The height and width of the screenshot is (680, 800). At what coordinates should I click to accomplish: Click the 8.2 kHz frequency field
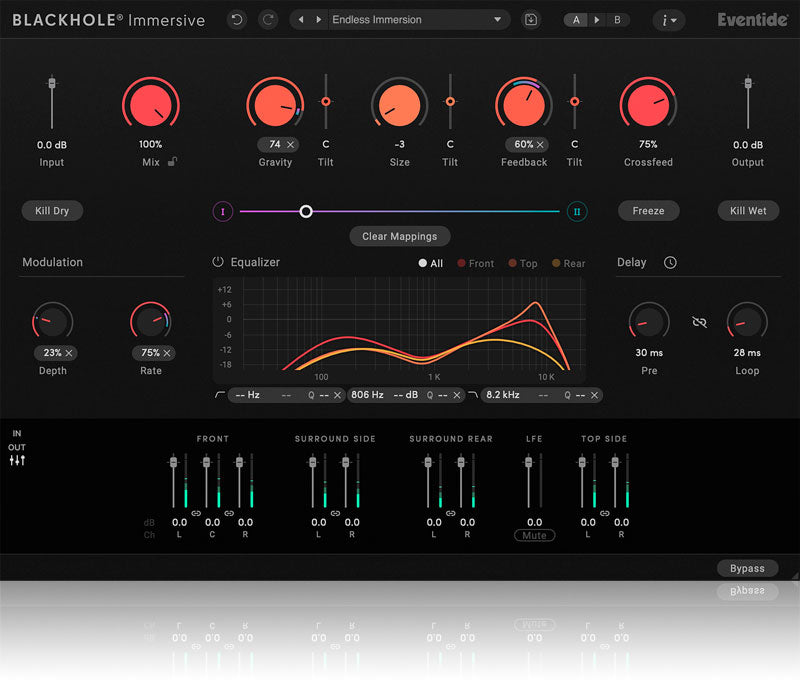(x=503, y=395)
